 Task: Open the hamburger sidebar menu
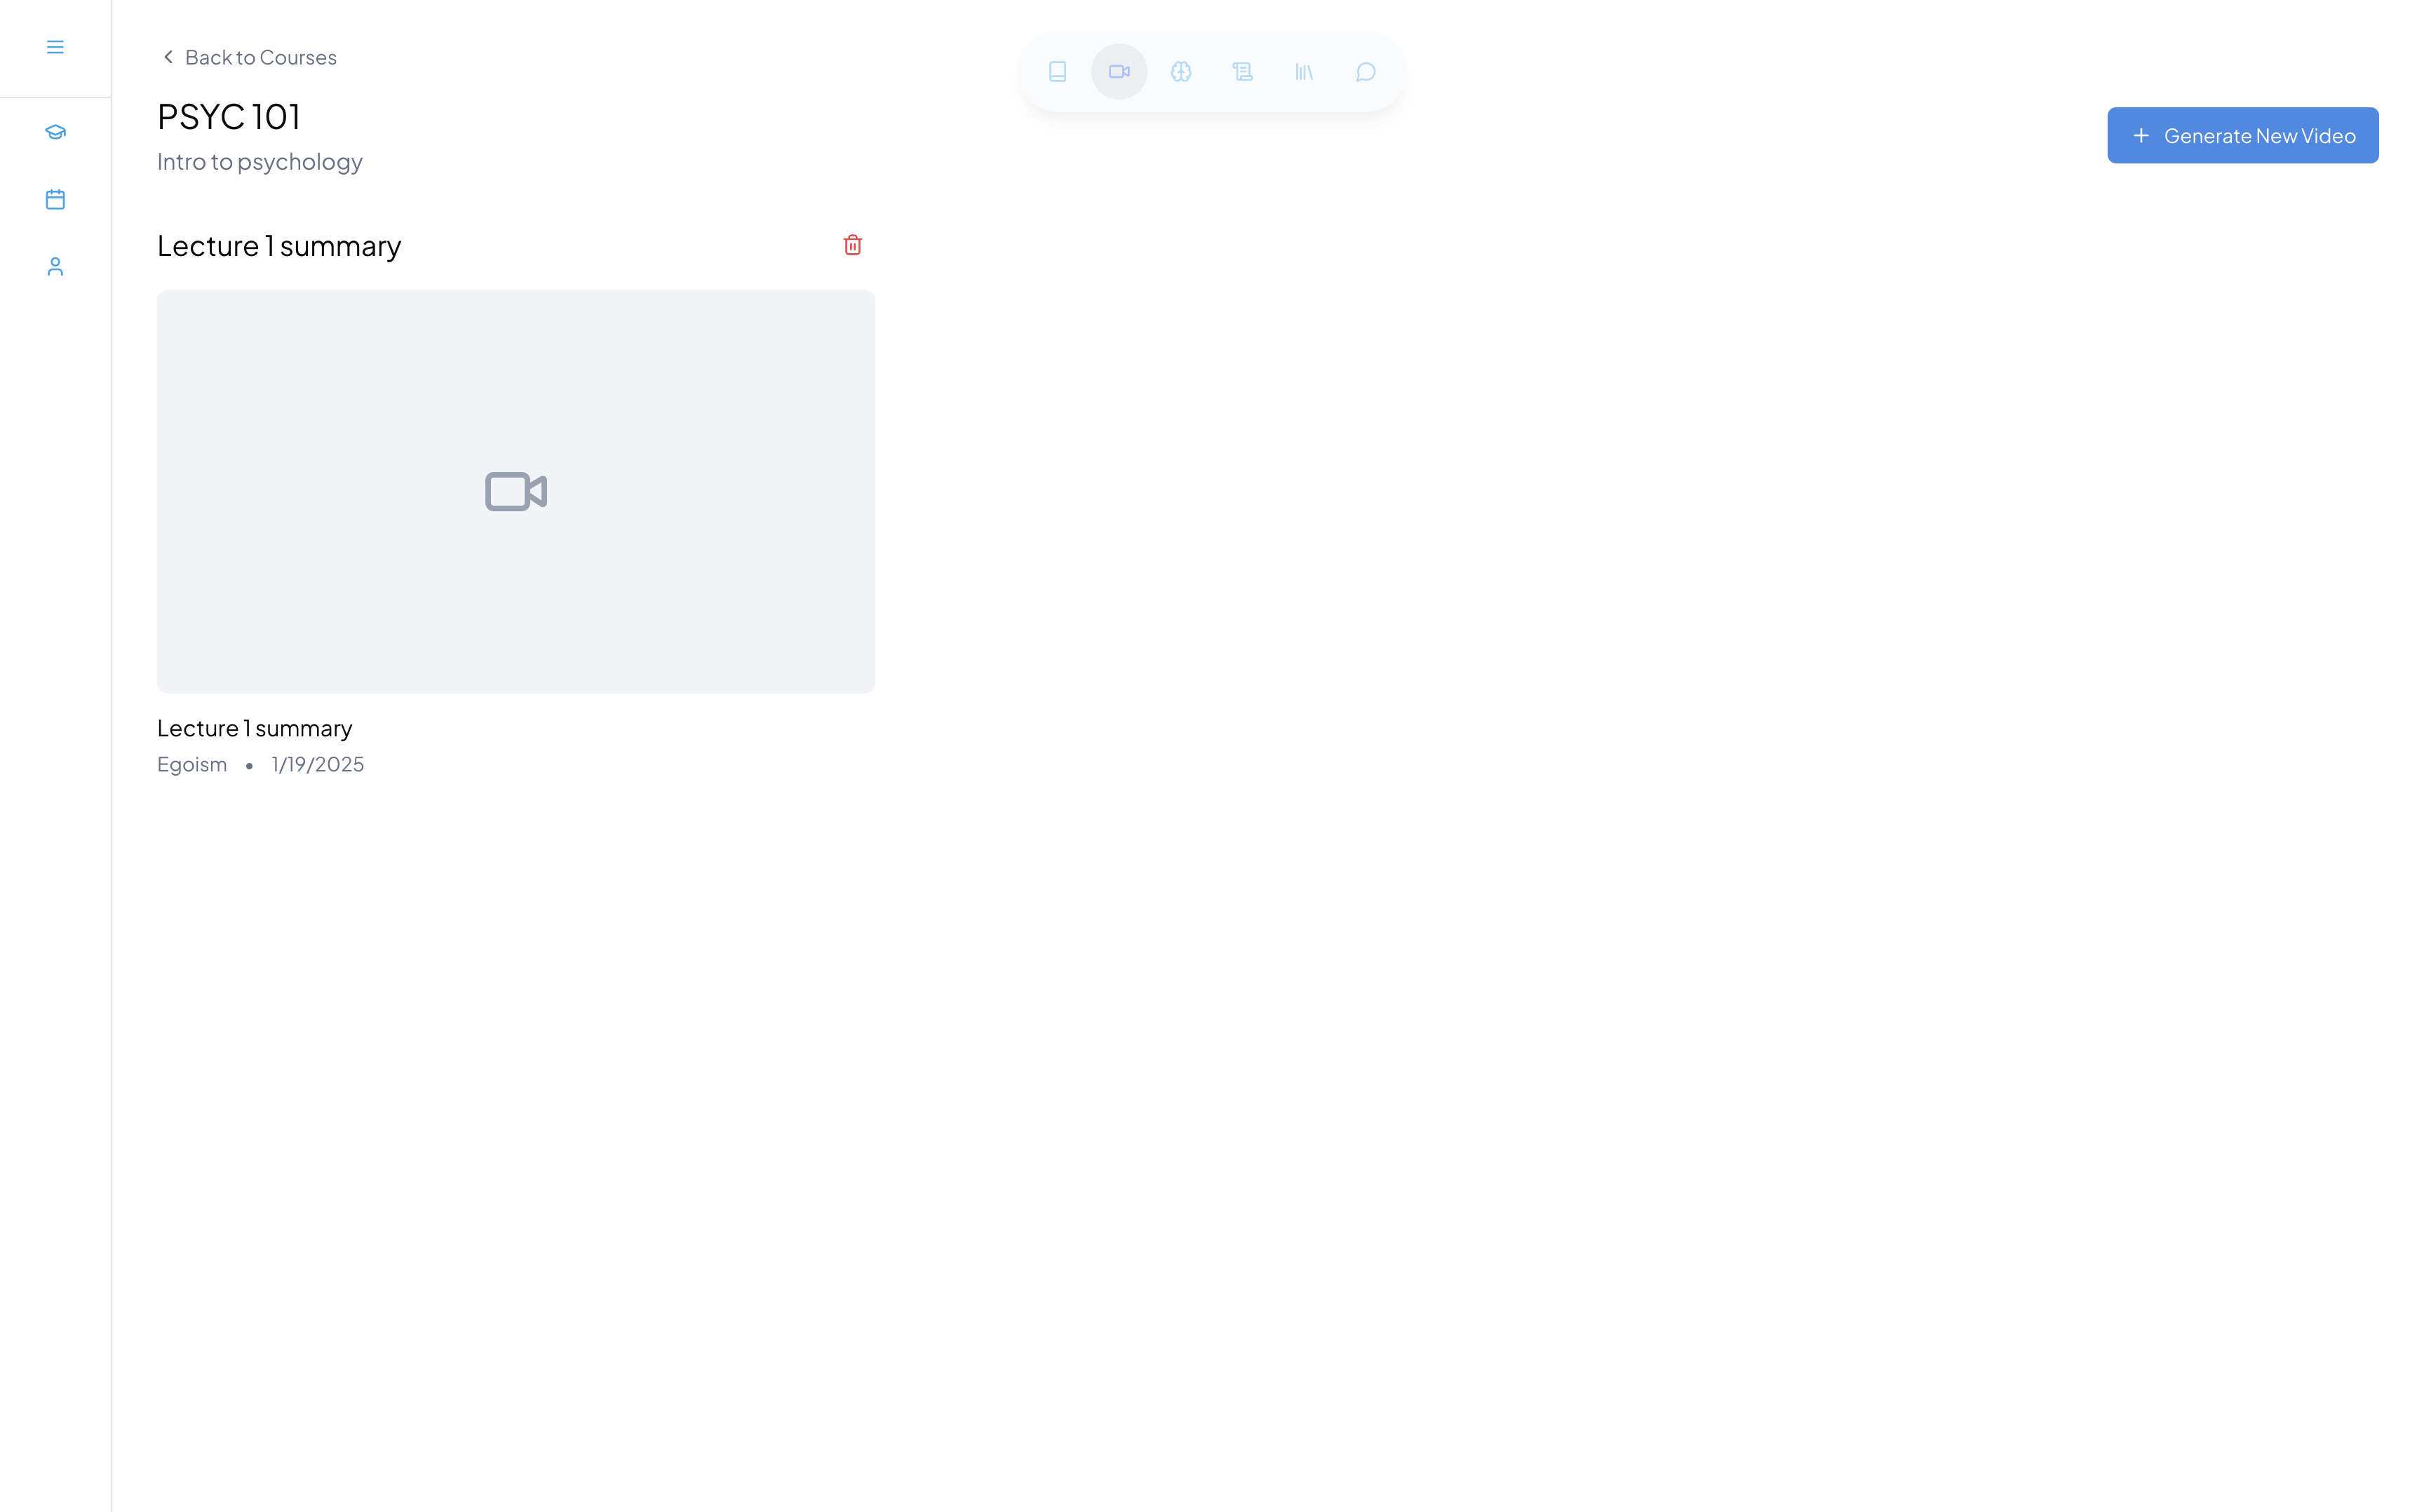[55, 47]
